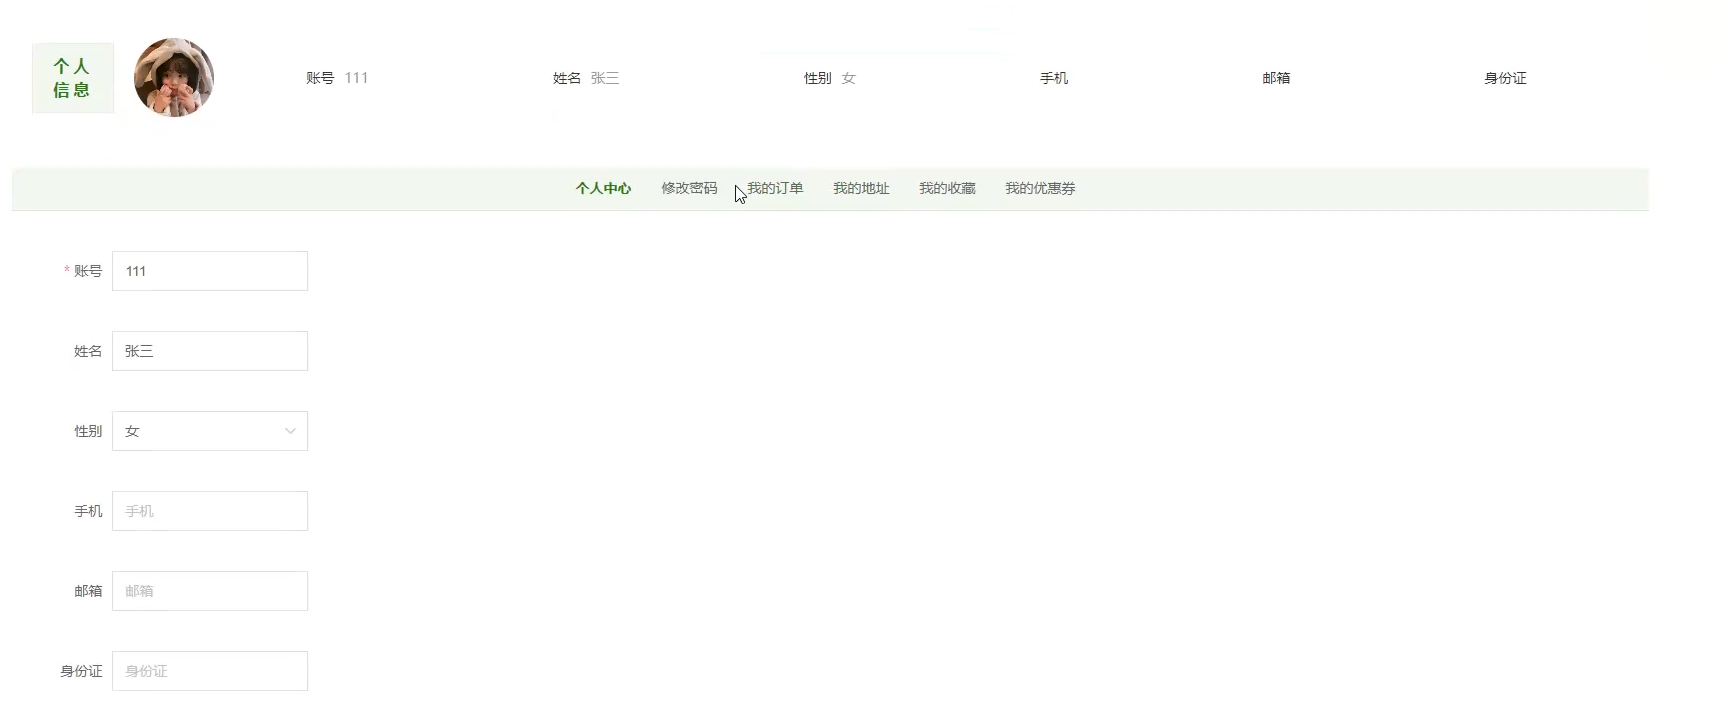The height and width of the screenshot is (706, 1722).
Task: Click the 性别 form label
Action: tap(88, 431)
